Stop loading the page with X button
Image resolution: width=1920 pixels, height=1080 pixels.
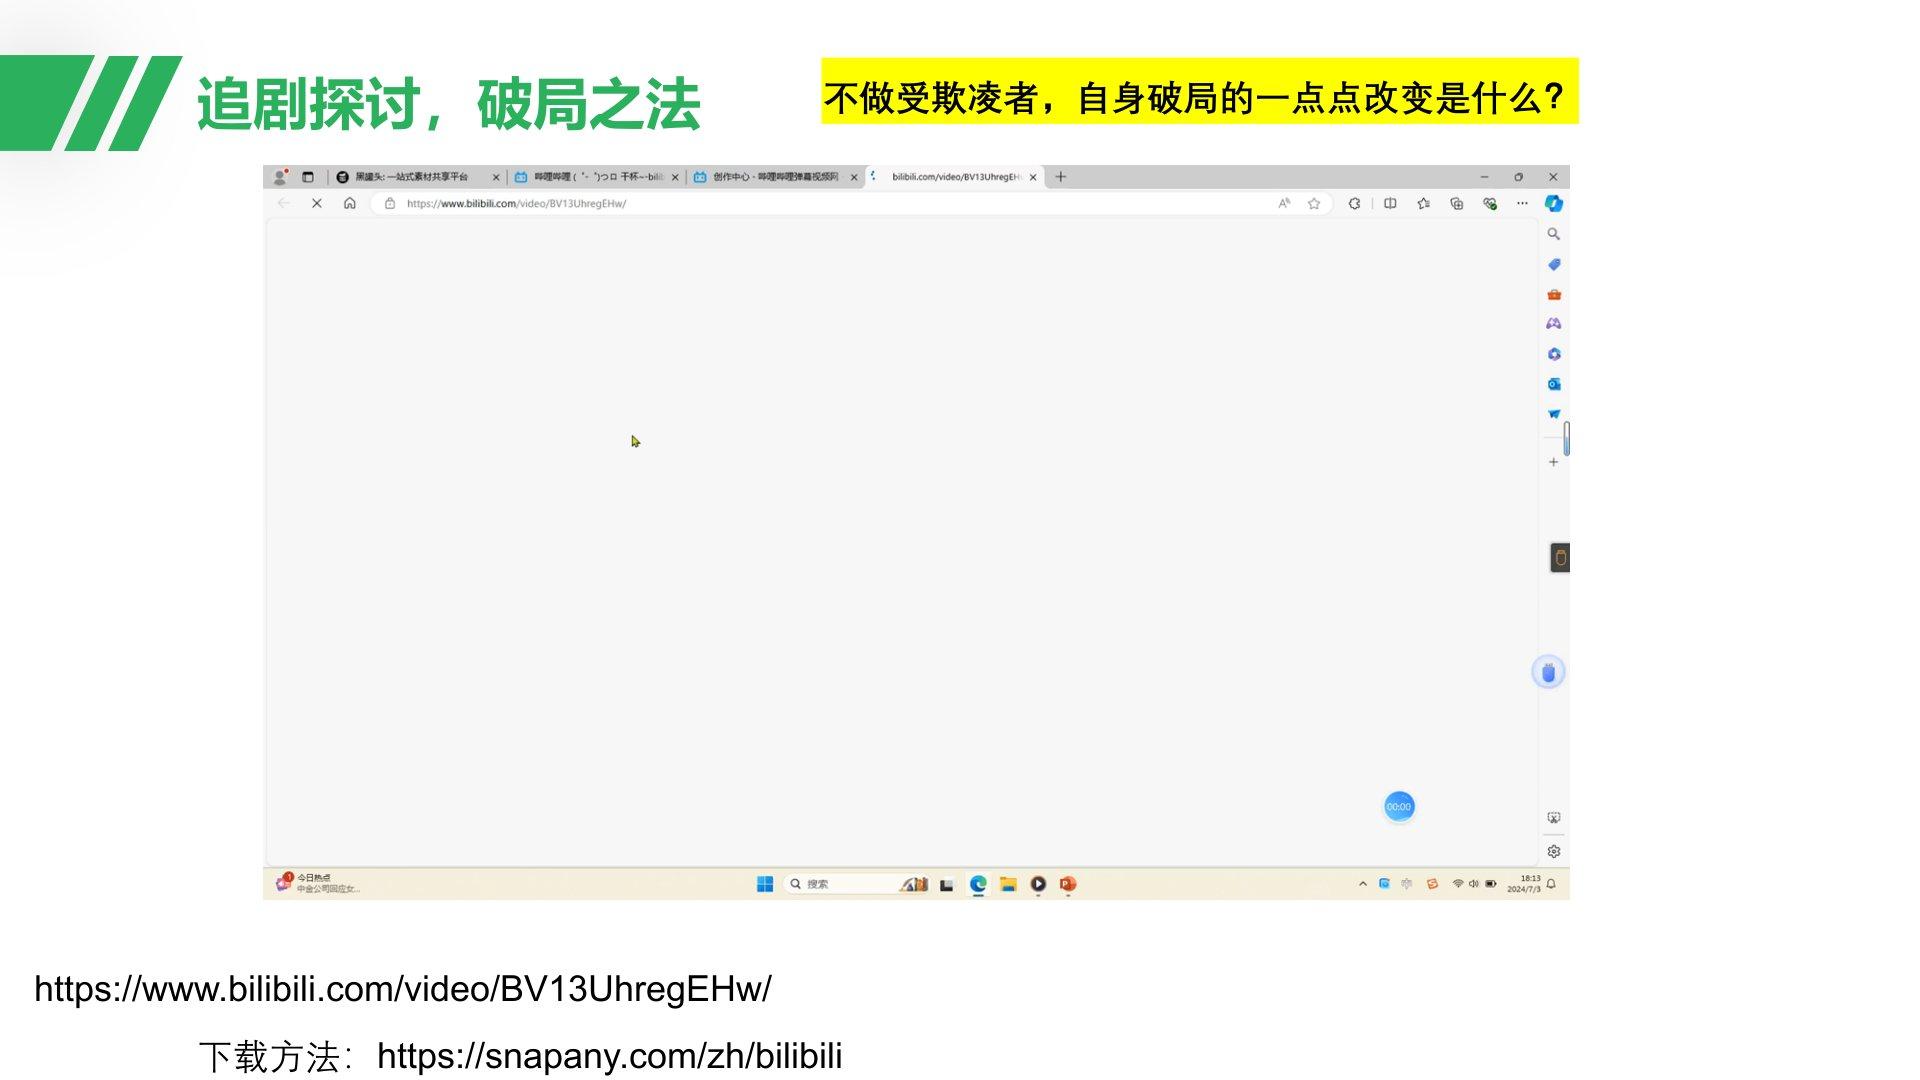click(316, 203)
